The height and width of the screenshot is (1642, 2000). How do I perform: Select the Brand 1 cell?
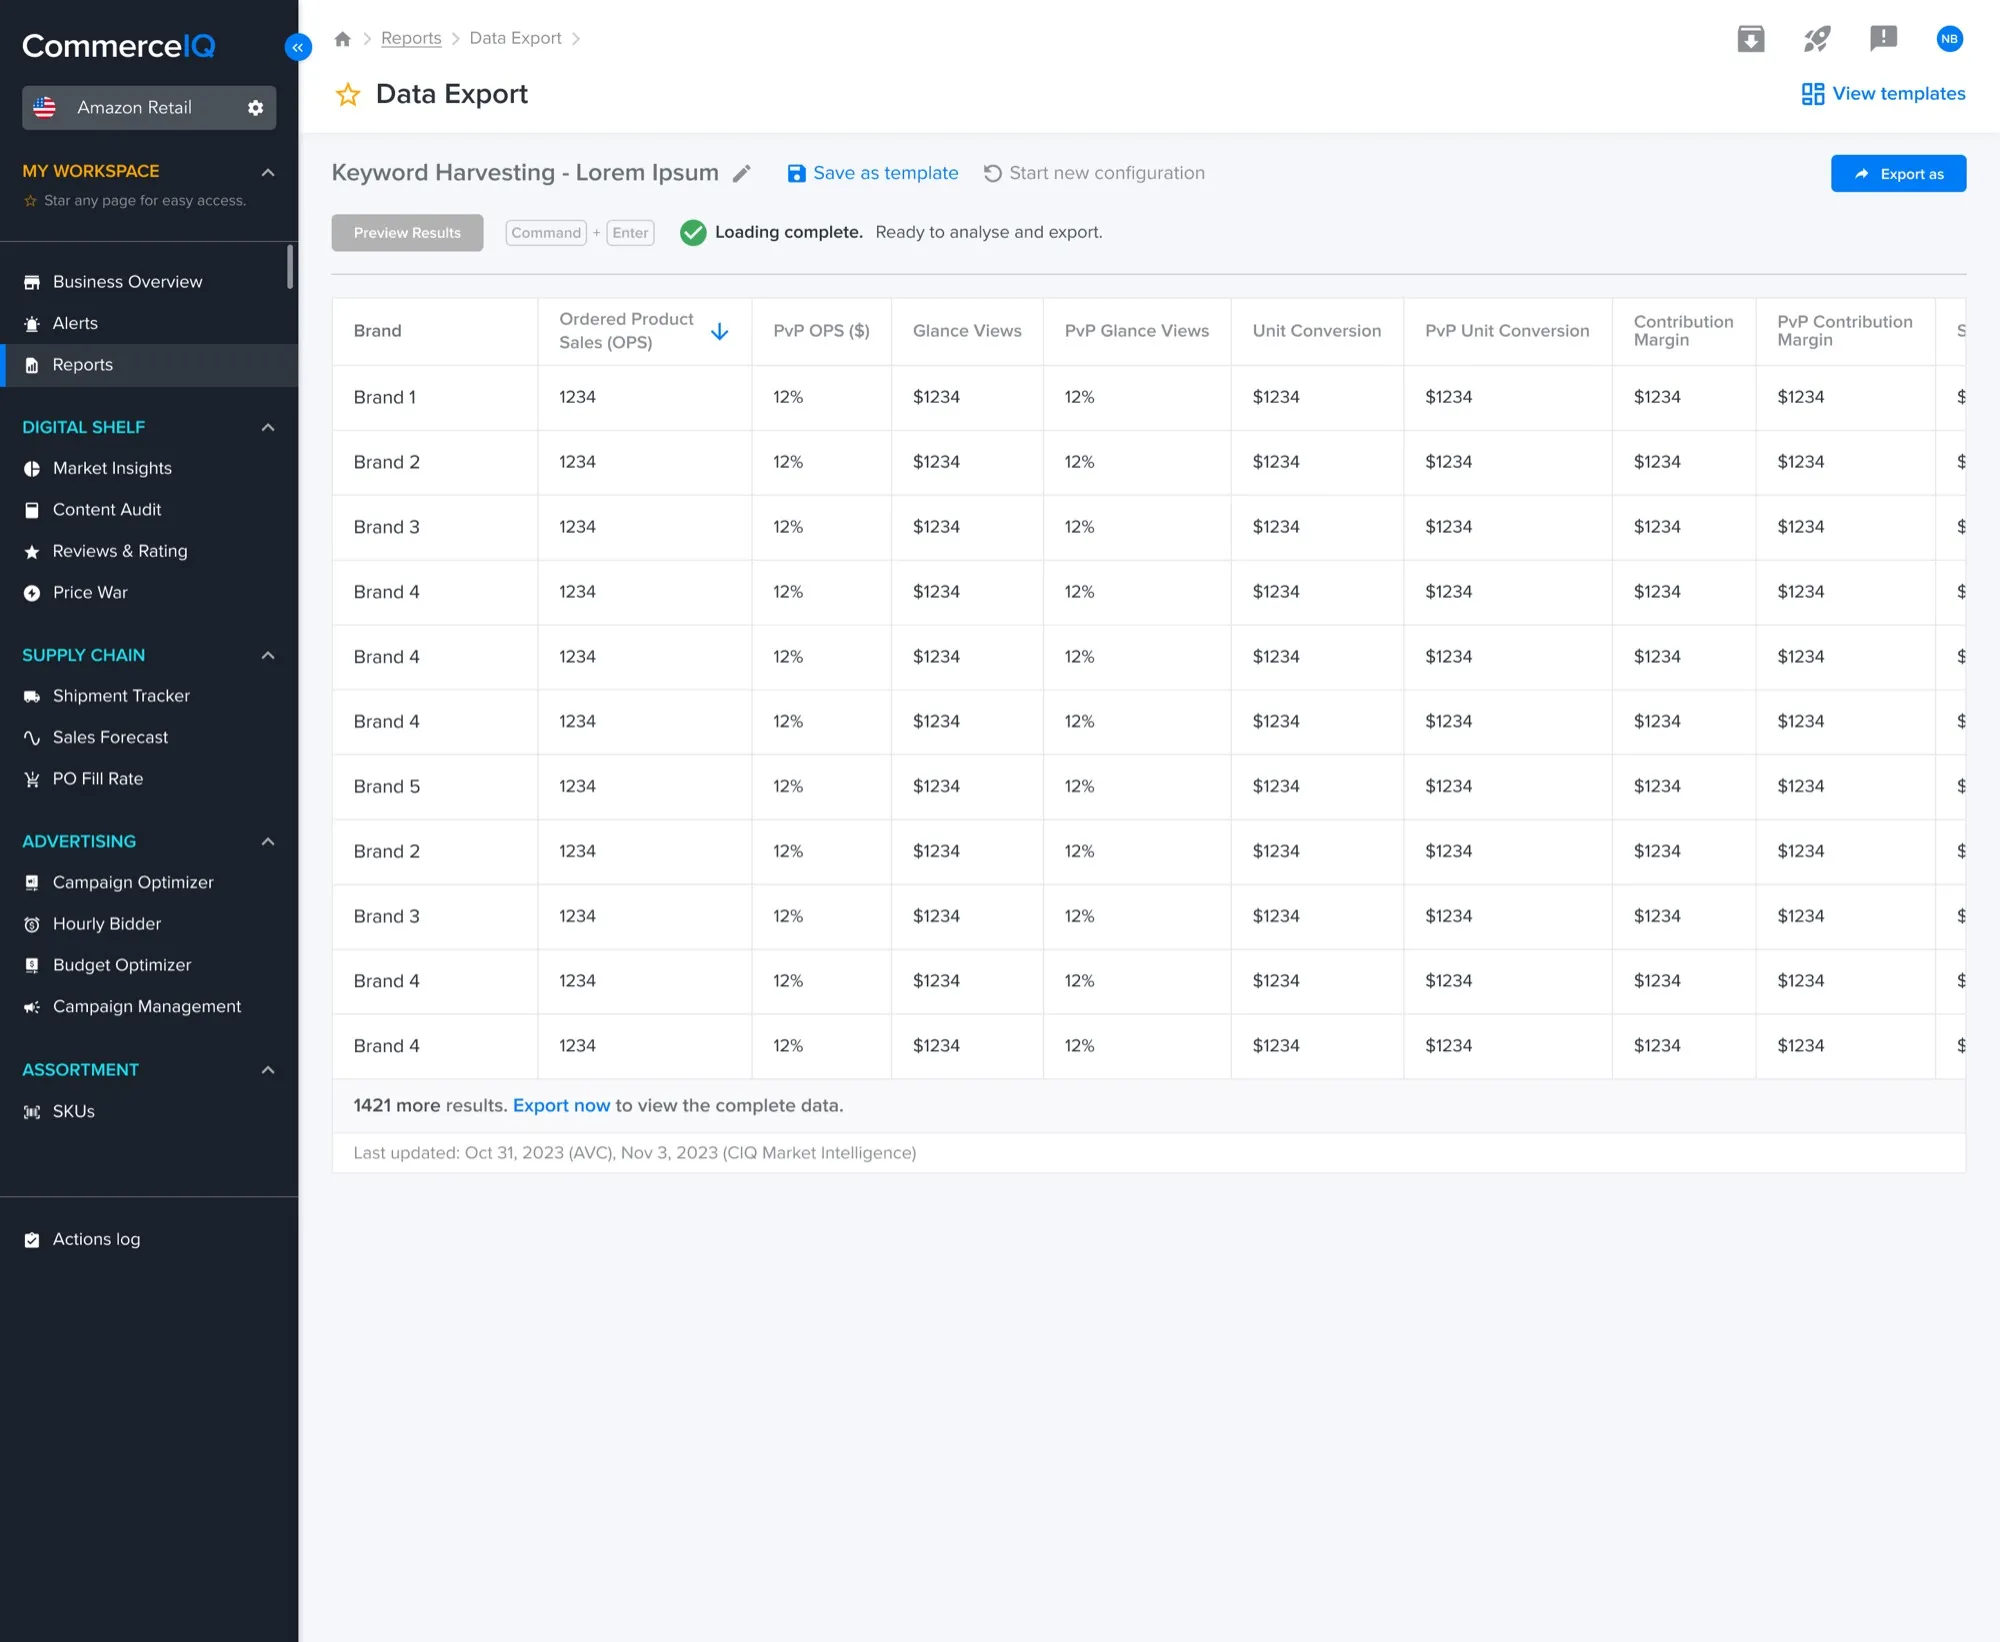click(x=435, y=398)
